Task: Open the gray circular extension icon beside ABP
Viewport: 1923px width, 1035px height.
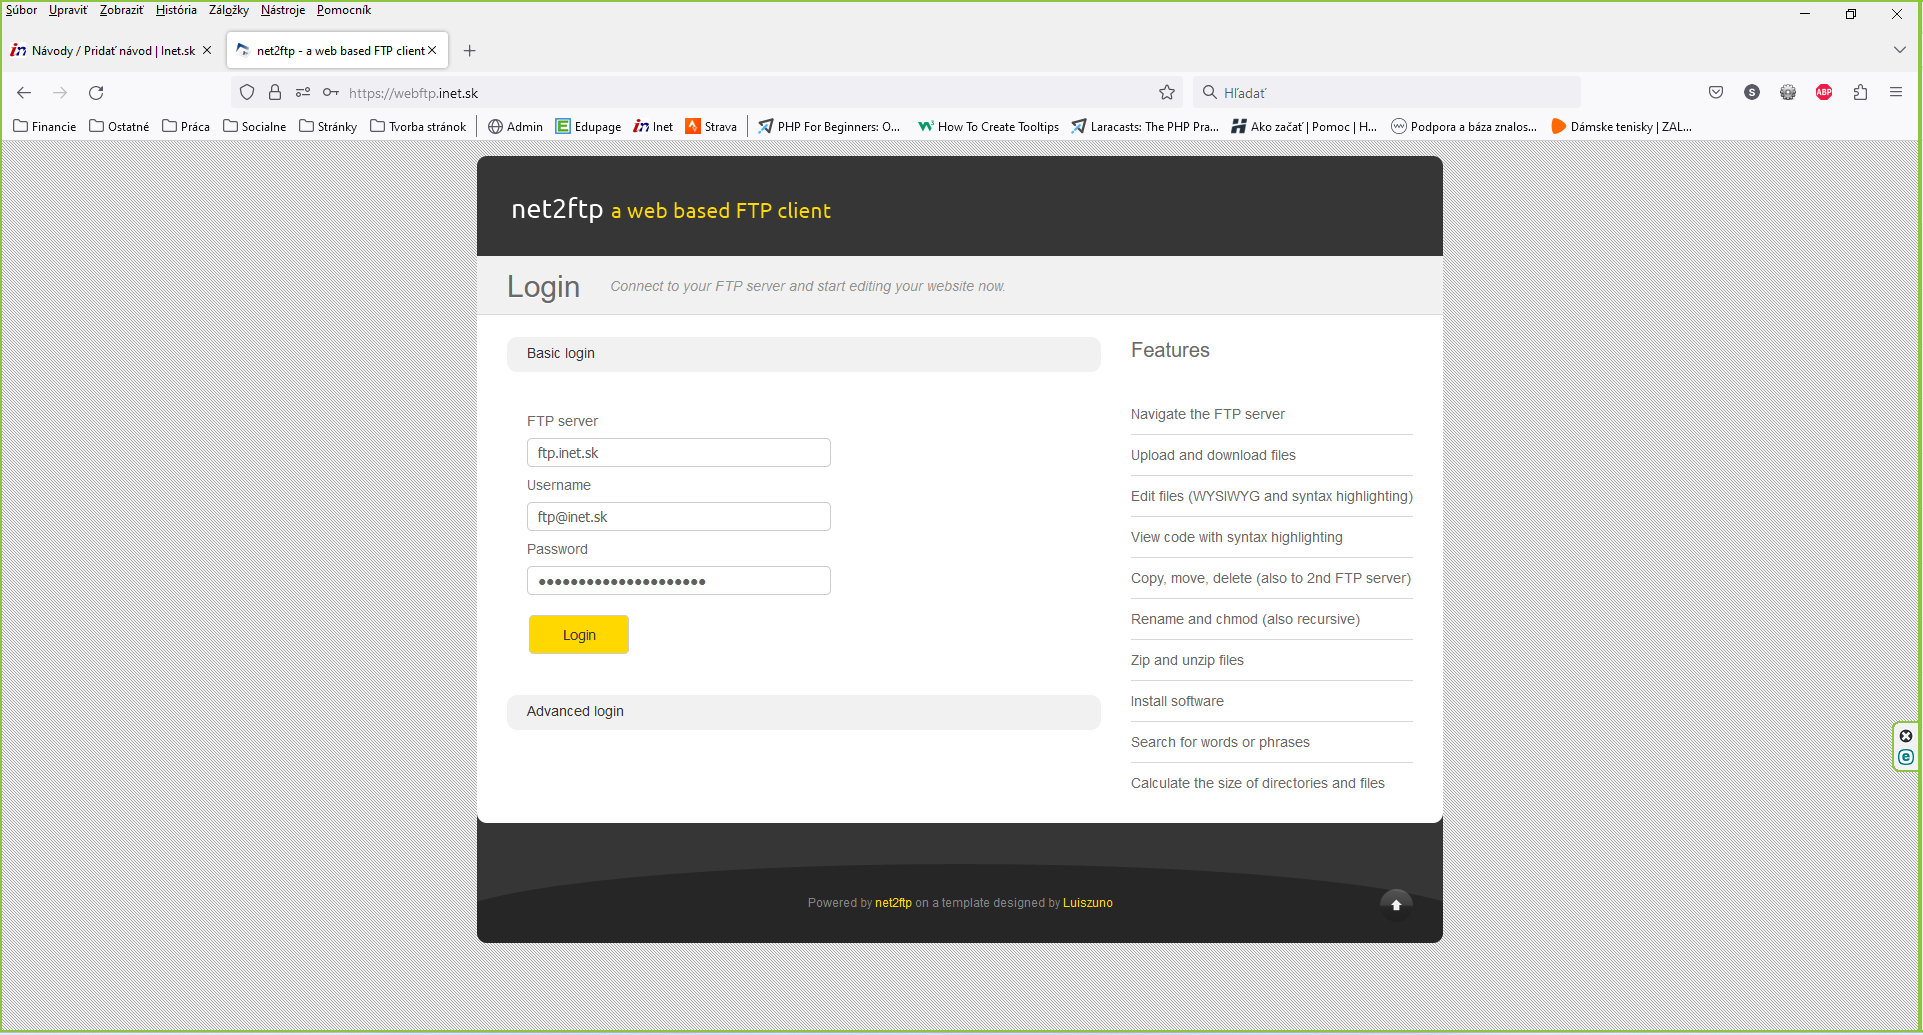Action: coord(1788,93)
